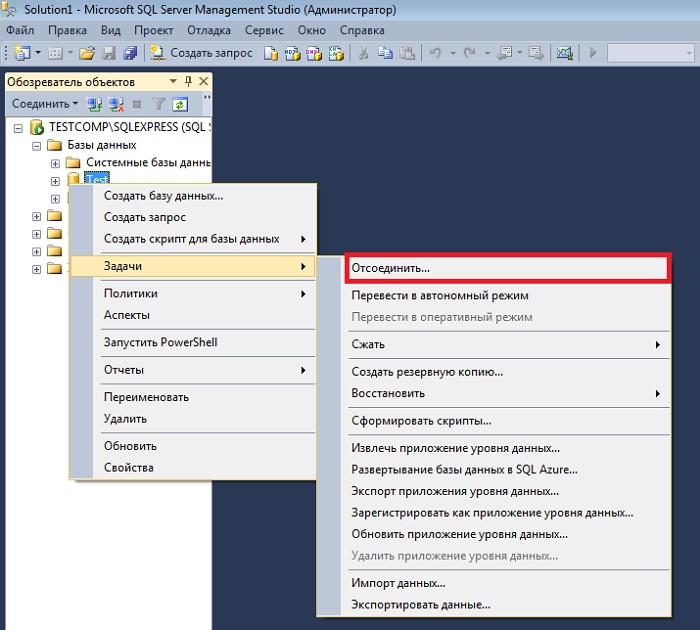The width and height of the screenshot is (700, 630).
Task: Click the Cut scissors icon
Action: click(x=363, y=53)
